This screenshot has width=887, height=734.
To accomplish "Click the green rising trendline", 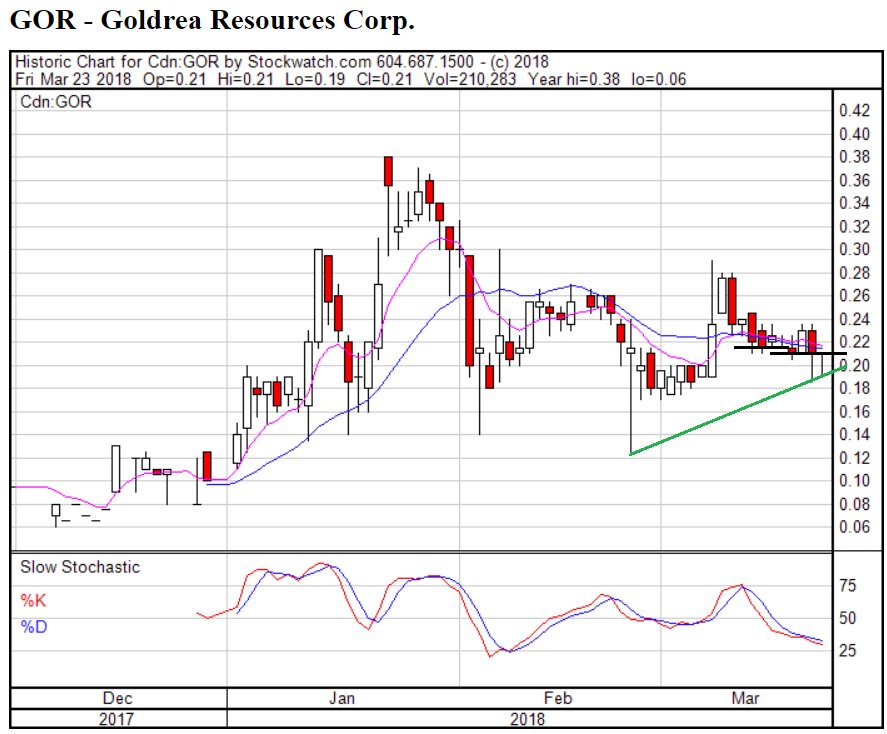I will tap(738, 410).
